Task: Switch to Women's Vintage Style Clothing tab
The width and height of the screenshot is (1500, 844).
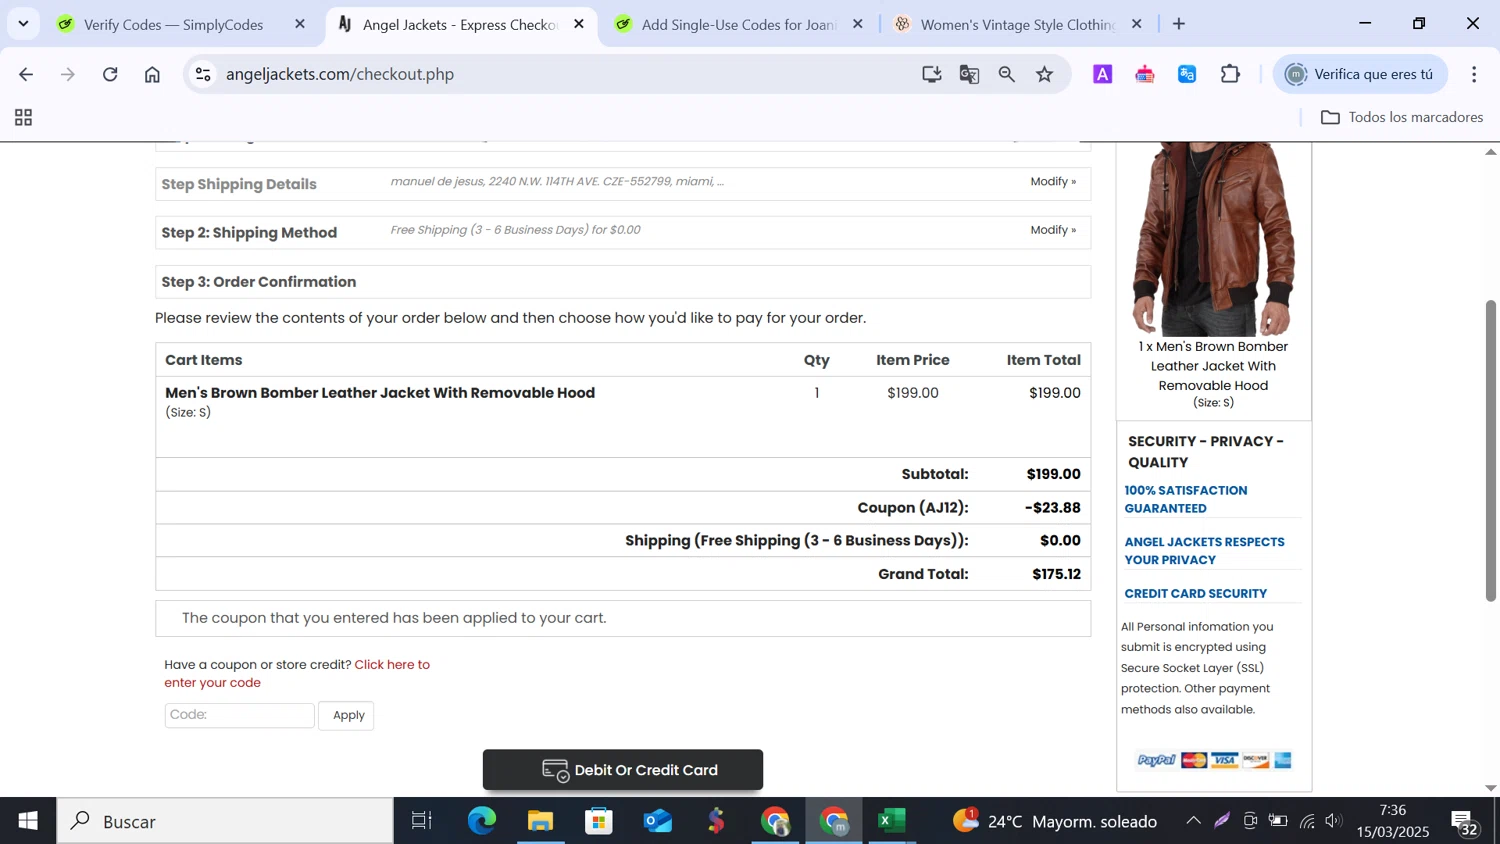Action: 1017,24
